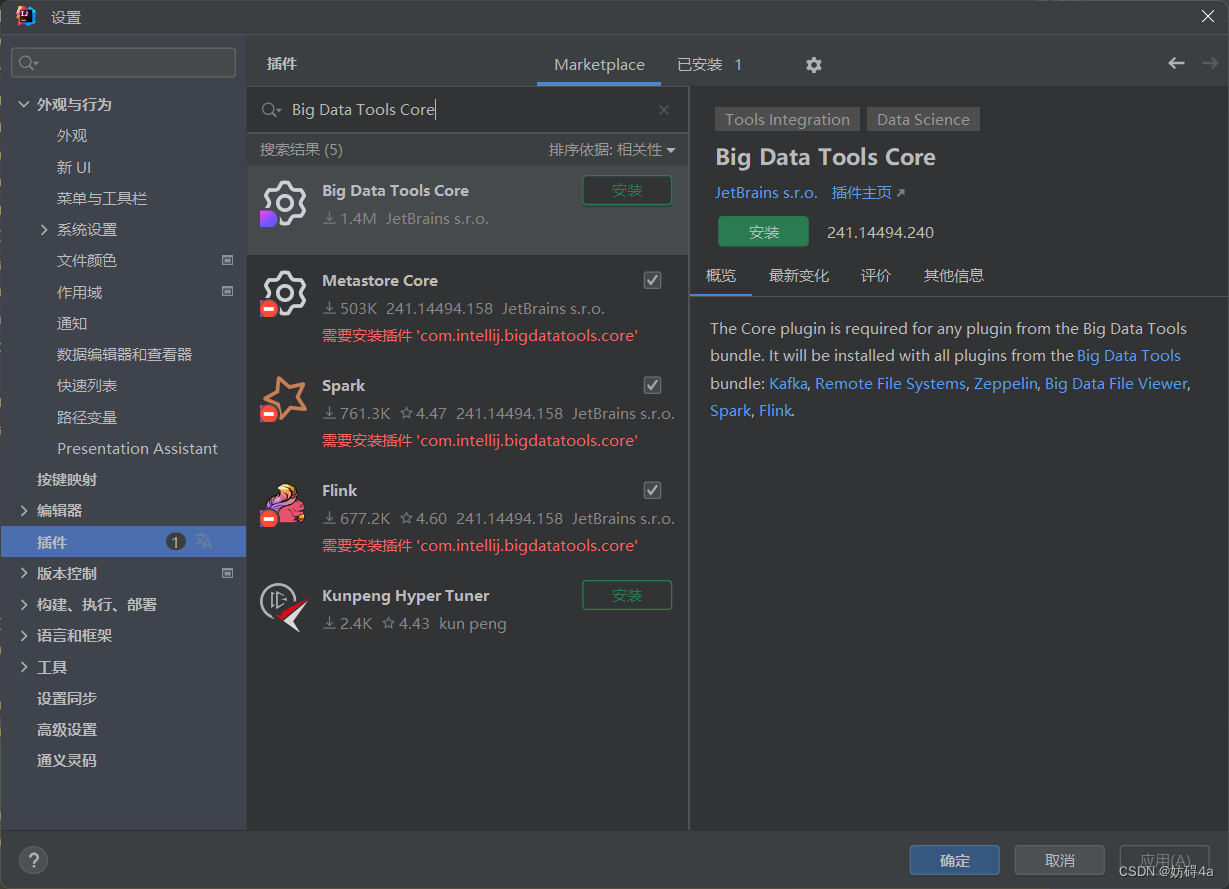Click the settings search magnifier icon
1229x889 pixels.
29,63
